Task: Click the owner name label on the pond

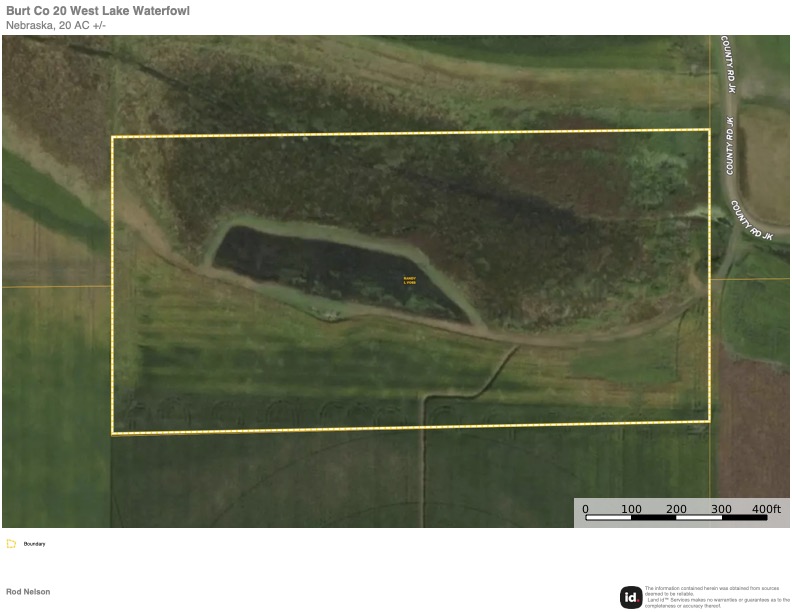Action: [x=409, y=281]
